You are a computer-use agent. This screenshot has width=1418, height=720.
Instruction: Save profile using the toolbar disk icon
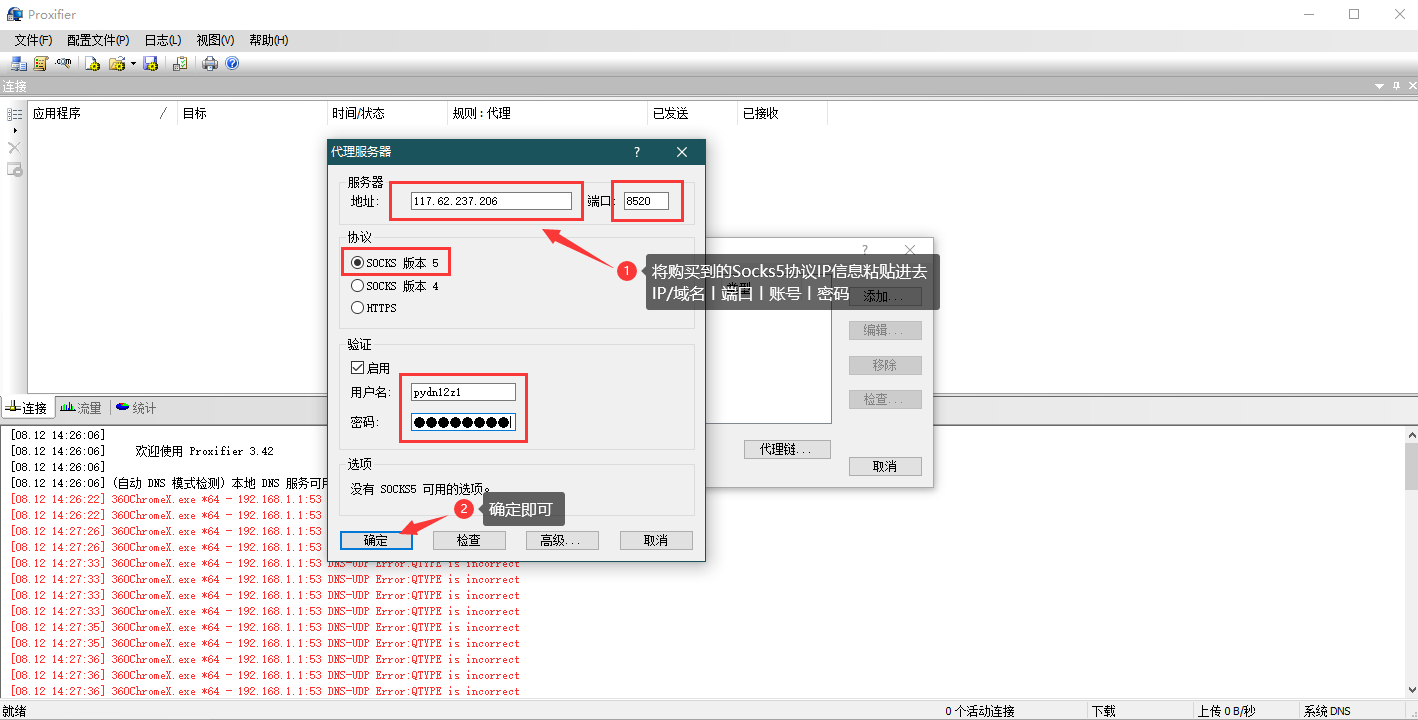151,63
